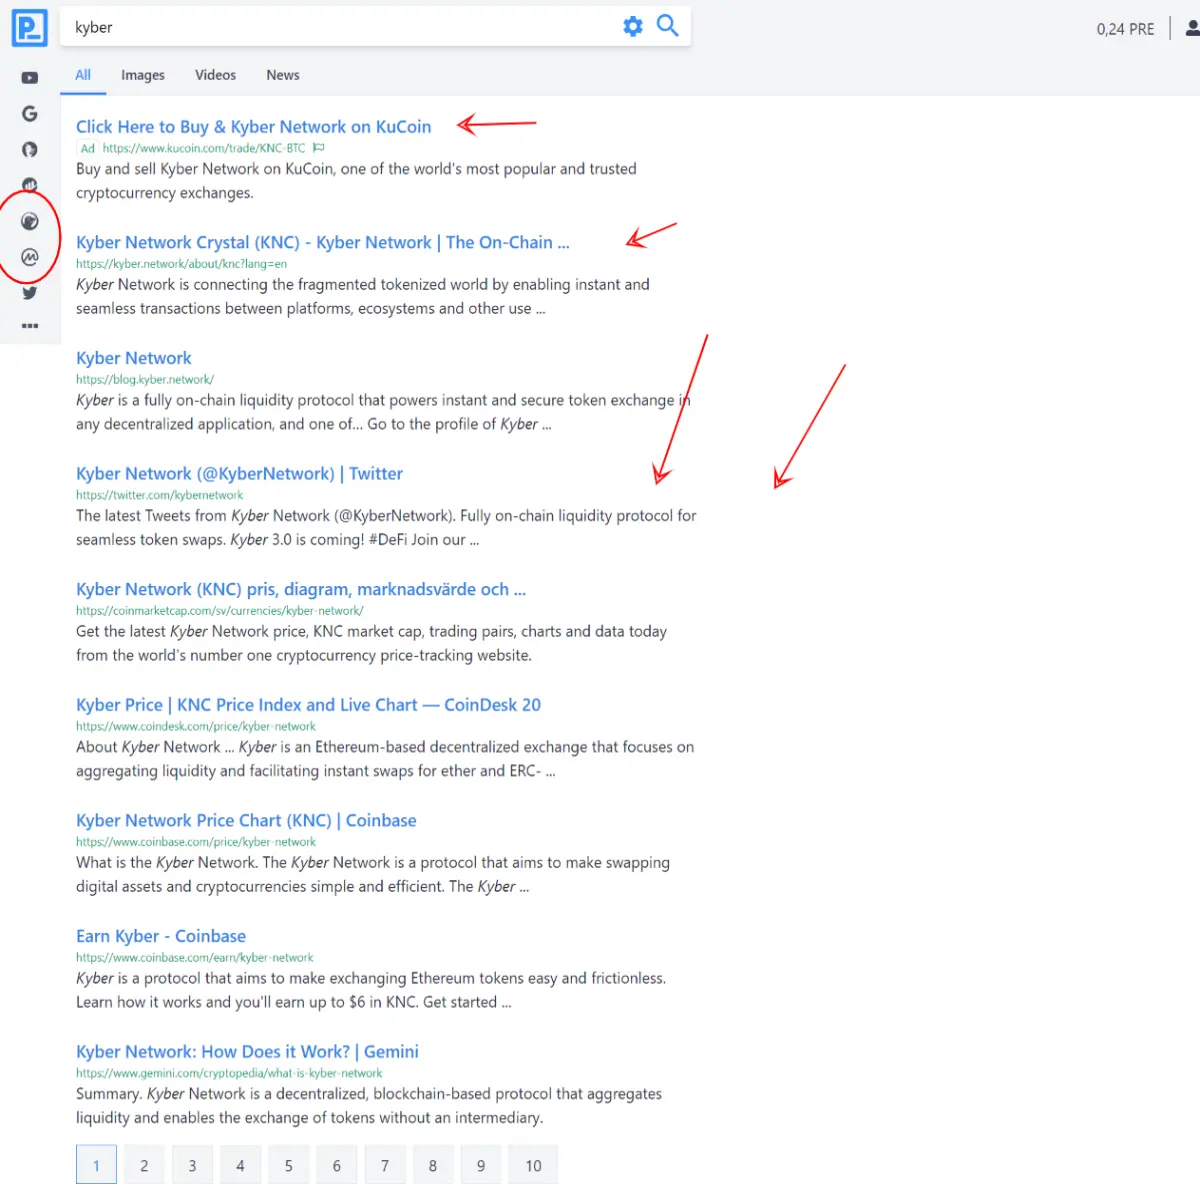The width and height of the screenshot is (1200, 1200).
Task: Go to results page 6
Action: [336, 1165]
